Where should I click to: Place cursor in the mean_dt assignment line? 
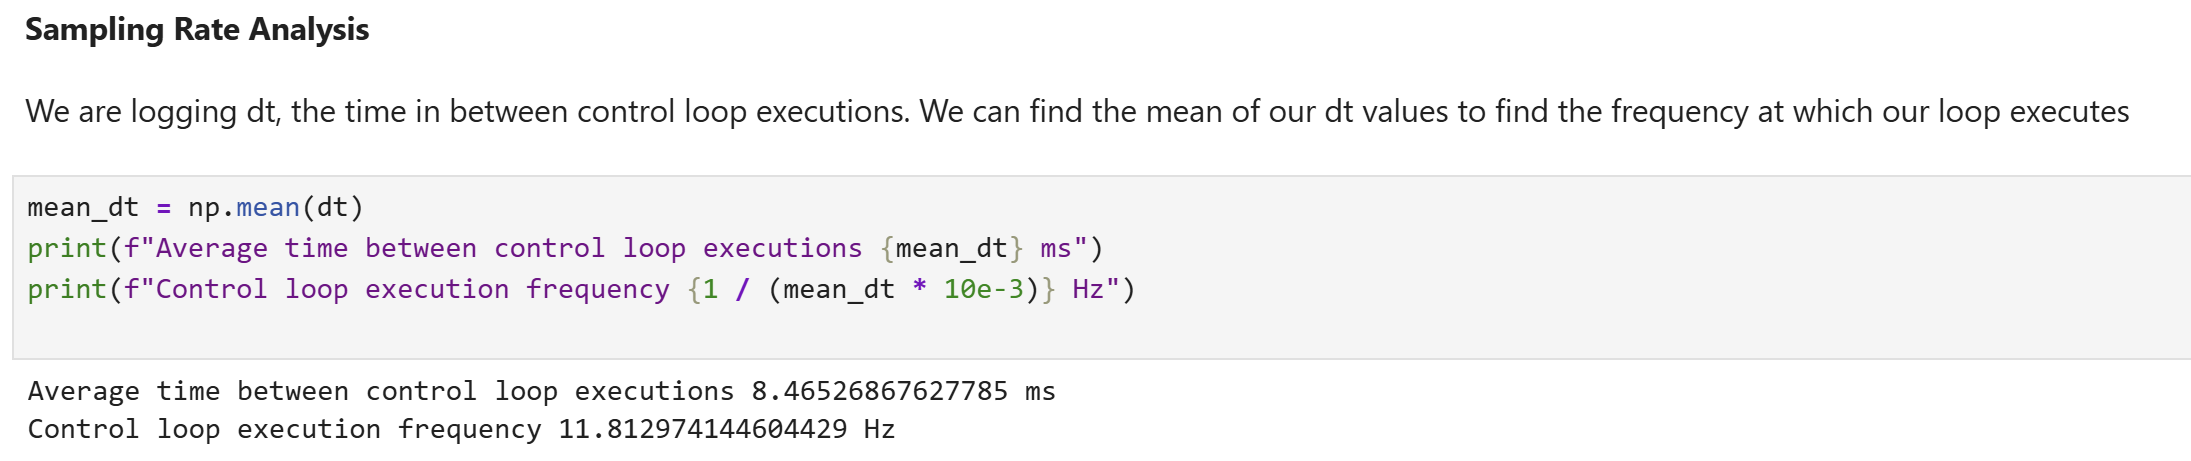[196, 207]
